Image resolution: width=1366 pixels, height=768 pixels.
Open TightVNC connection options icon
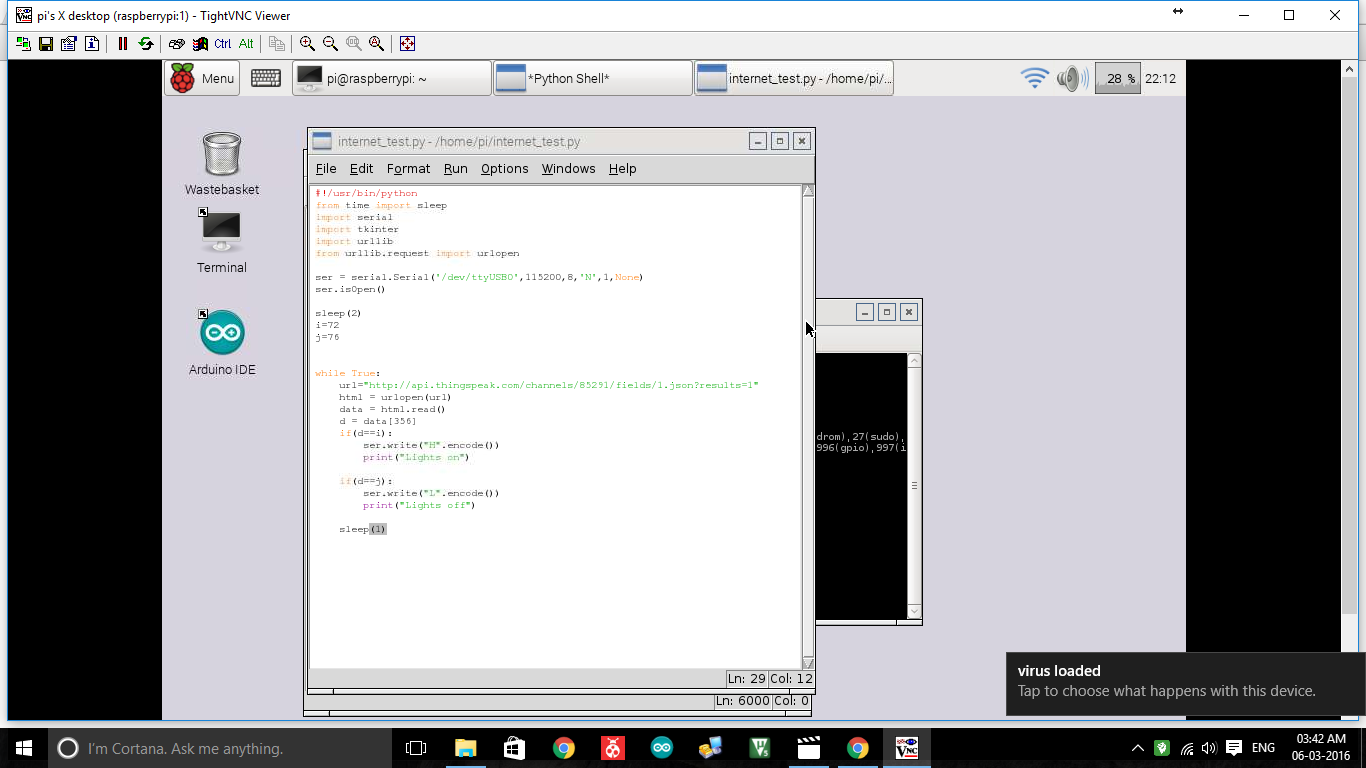(x=68, y=44)
